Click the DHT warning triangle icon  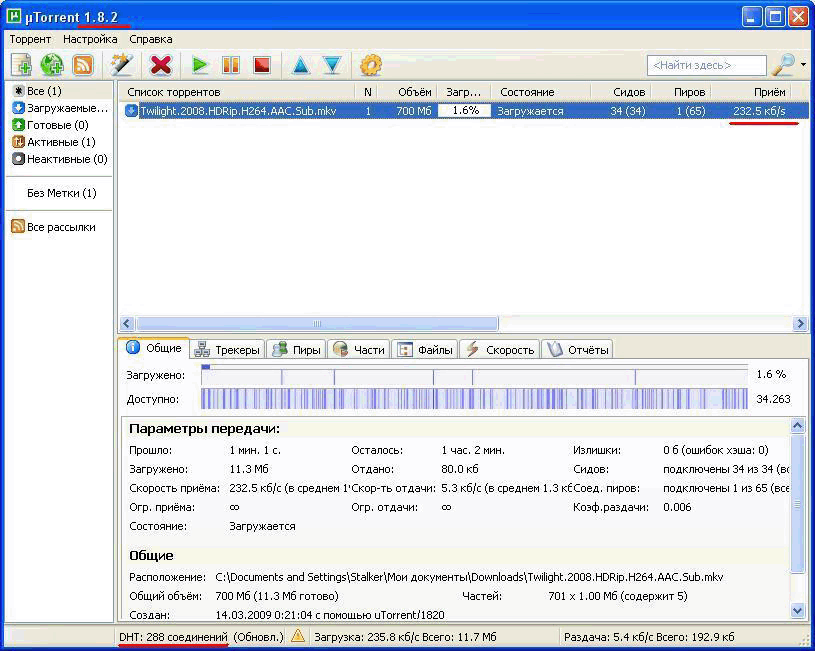click(298, 635)
